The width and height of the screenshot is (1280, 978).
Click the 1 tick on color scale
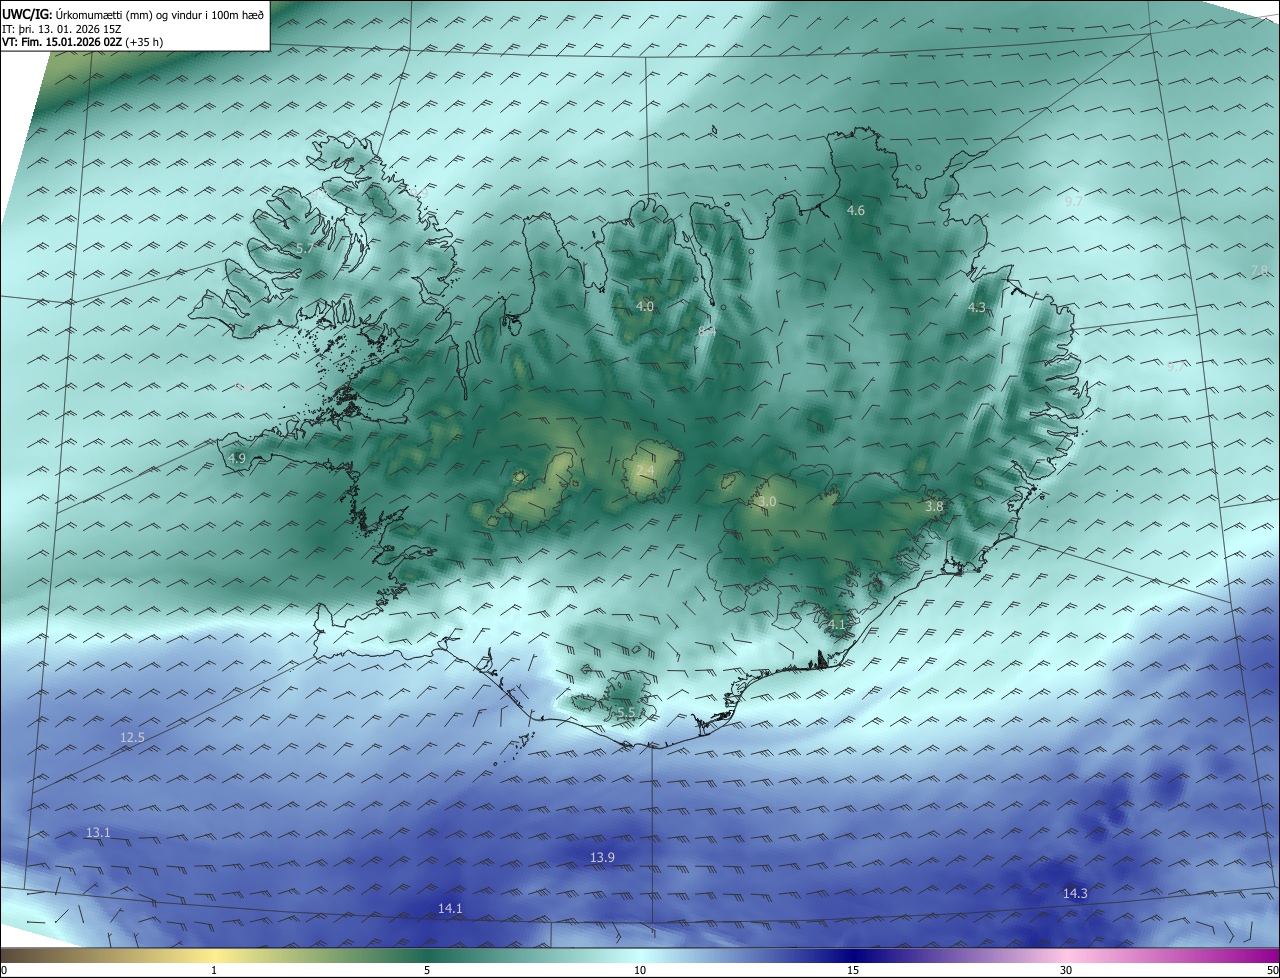pyautogui.click(x=214, y=970)
